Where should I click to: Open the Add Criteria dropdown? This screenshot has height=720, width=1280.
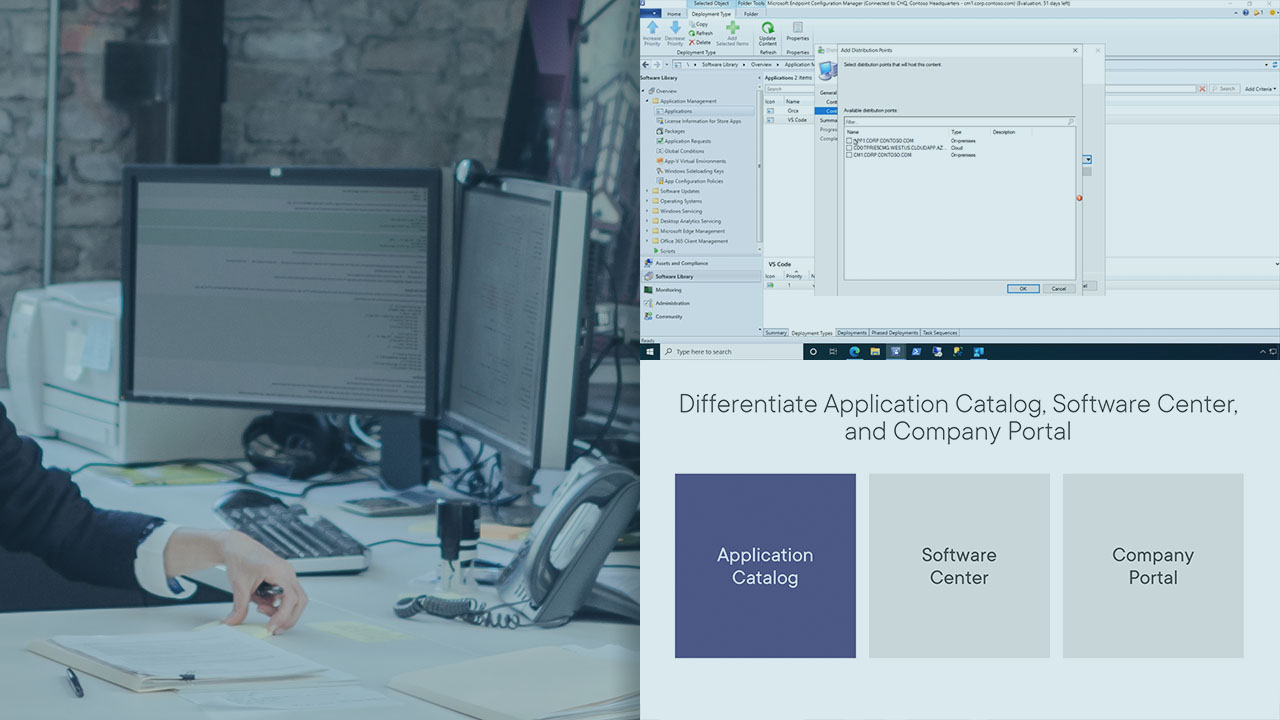coord(1260,89)
